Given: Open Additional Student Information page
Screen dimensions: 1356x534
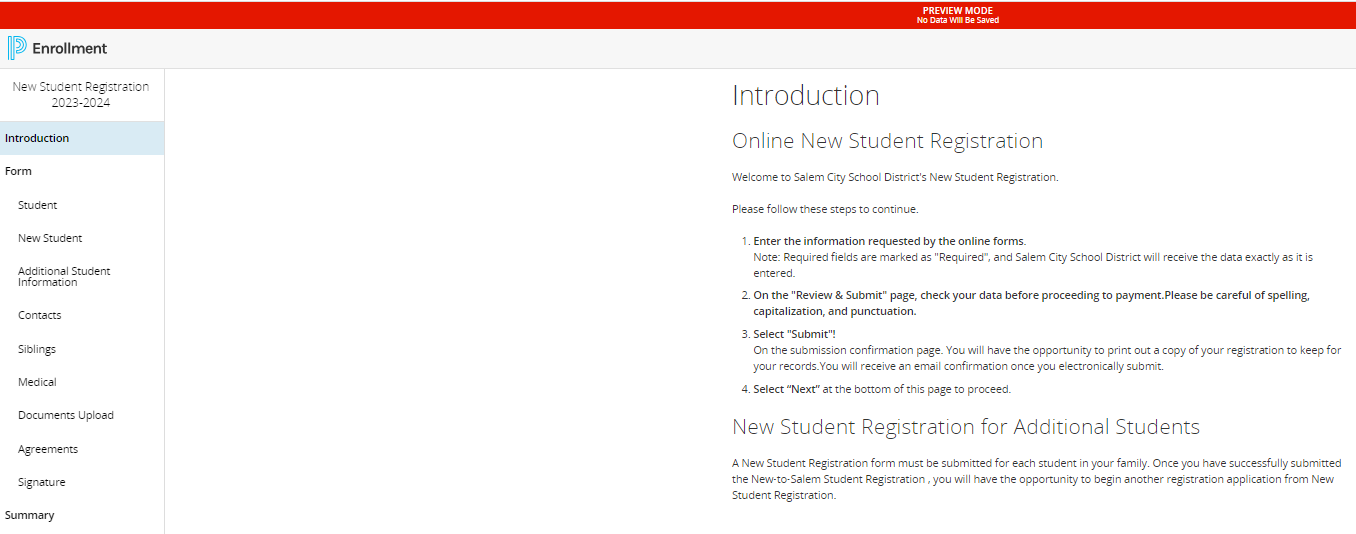Looking at the screenshot, I should tap(64, 276).
